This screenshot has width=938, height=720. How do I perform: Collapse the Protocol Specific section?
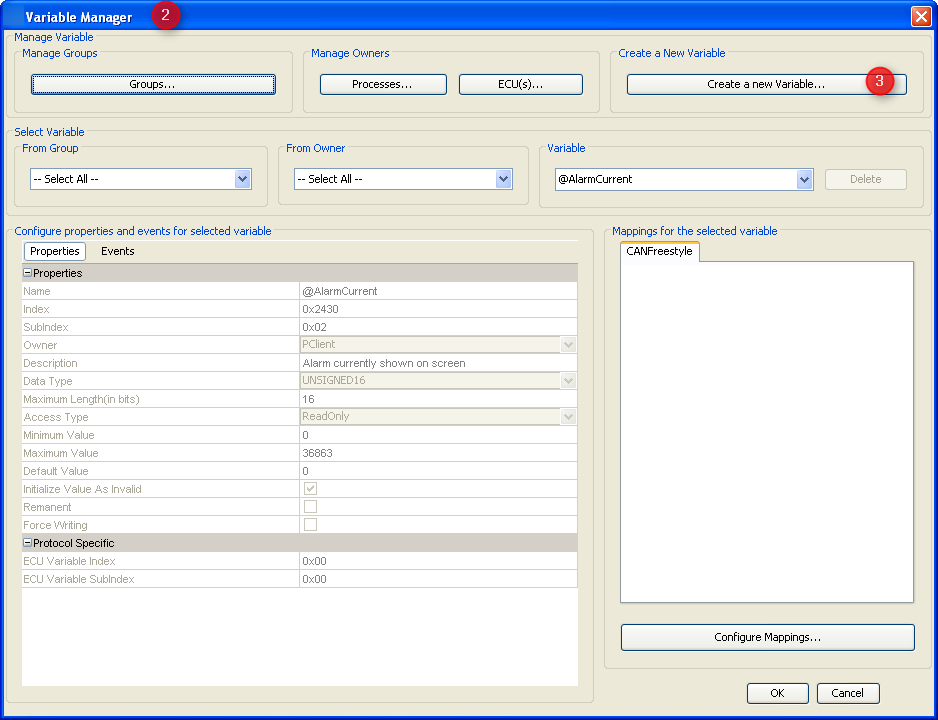(26, 543)
